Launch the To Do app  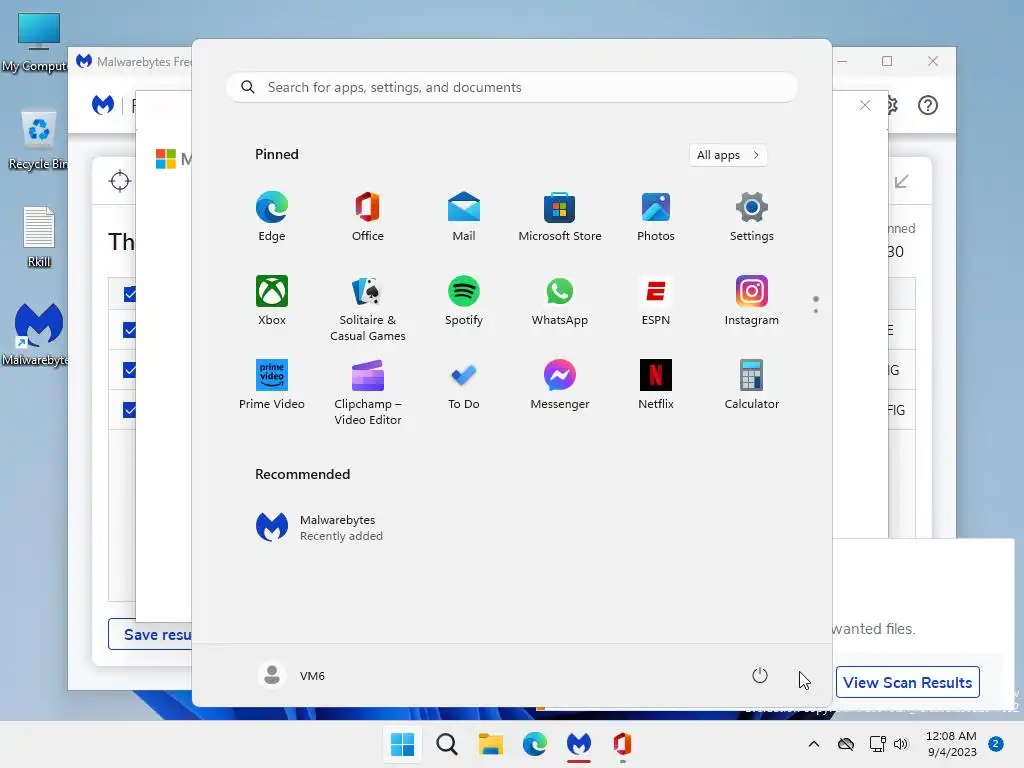(464, 385)
